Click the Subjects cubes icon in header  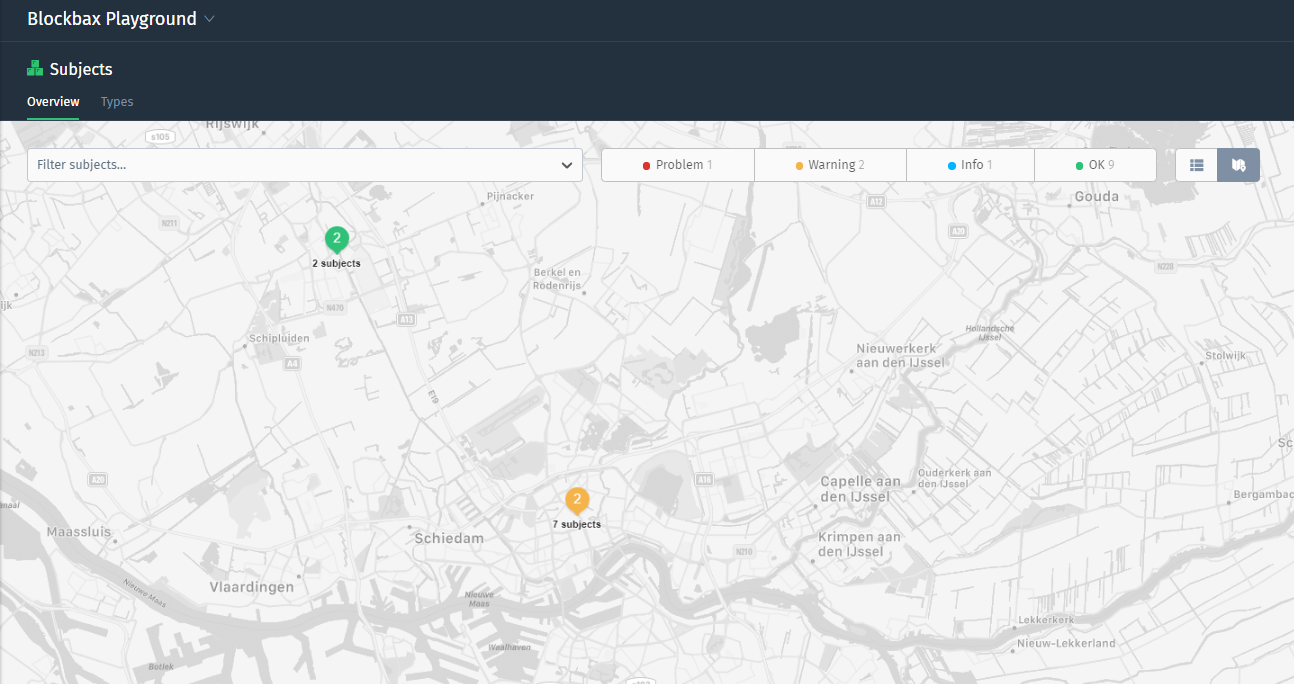click(35, 69)
